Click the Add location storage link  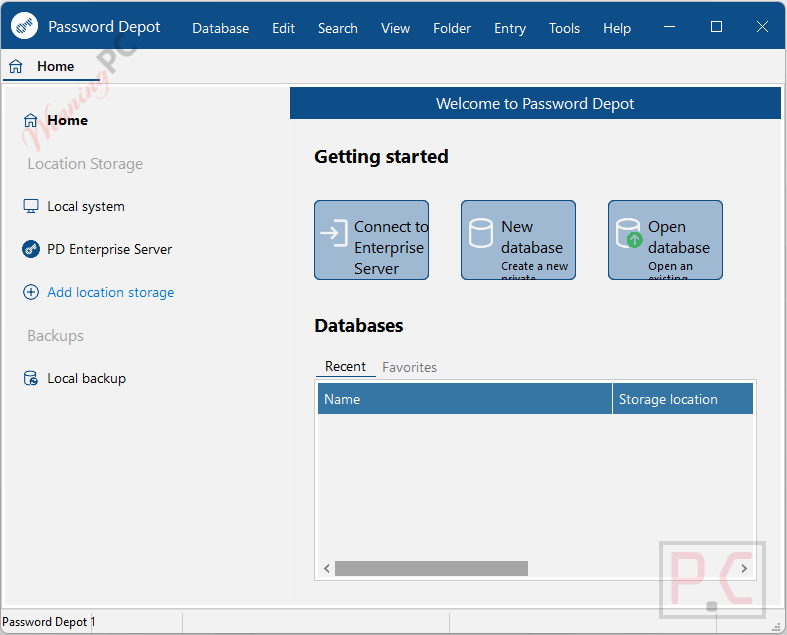110,292
